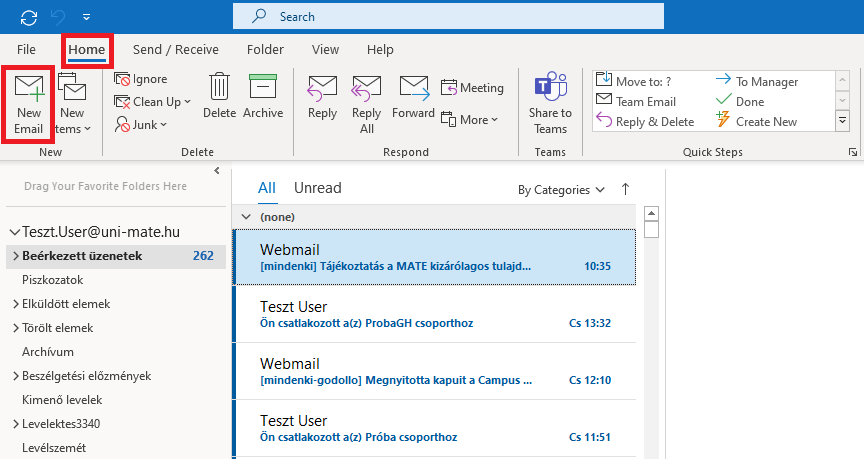Open the Help ribbon tab
Screen dimensions: 864x459
coord(380,50)
